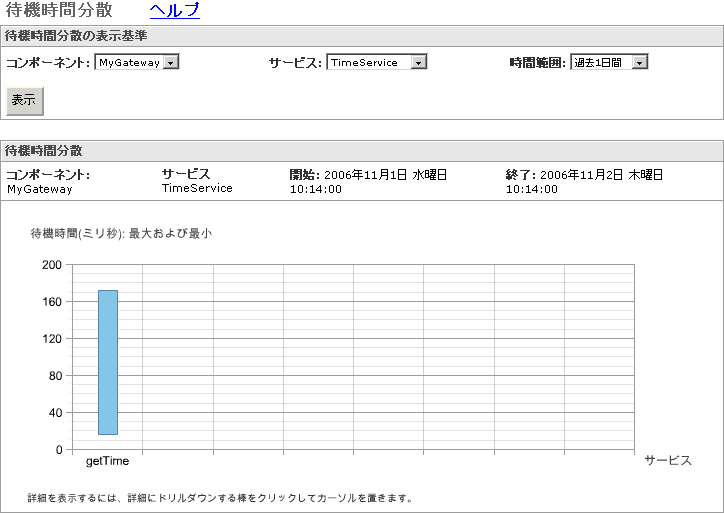The width and height of the screenshot is (724, 513).
Task: Click the drill-down hint text below chart
Action: [220, 498]
